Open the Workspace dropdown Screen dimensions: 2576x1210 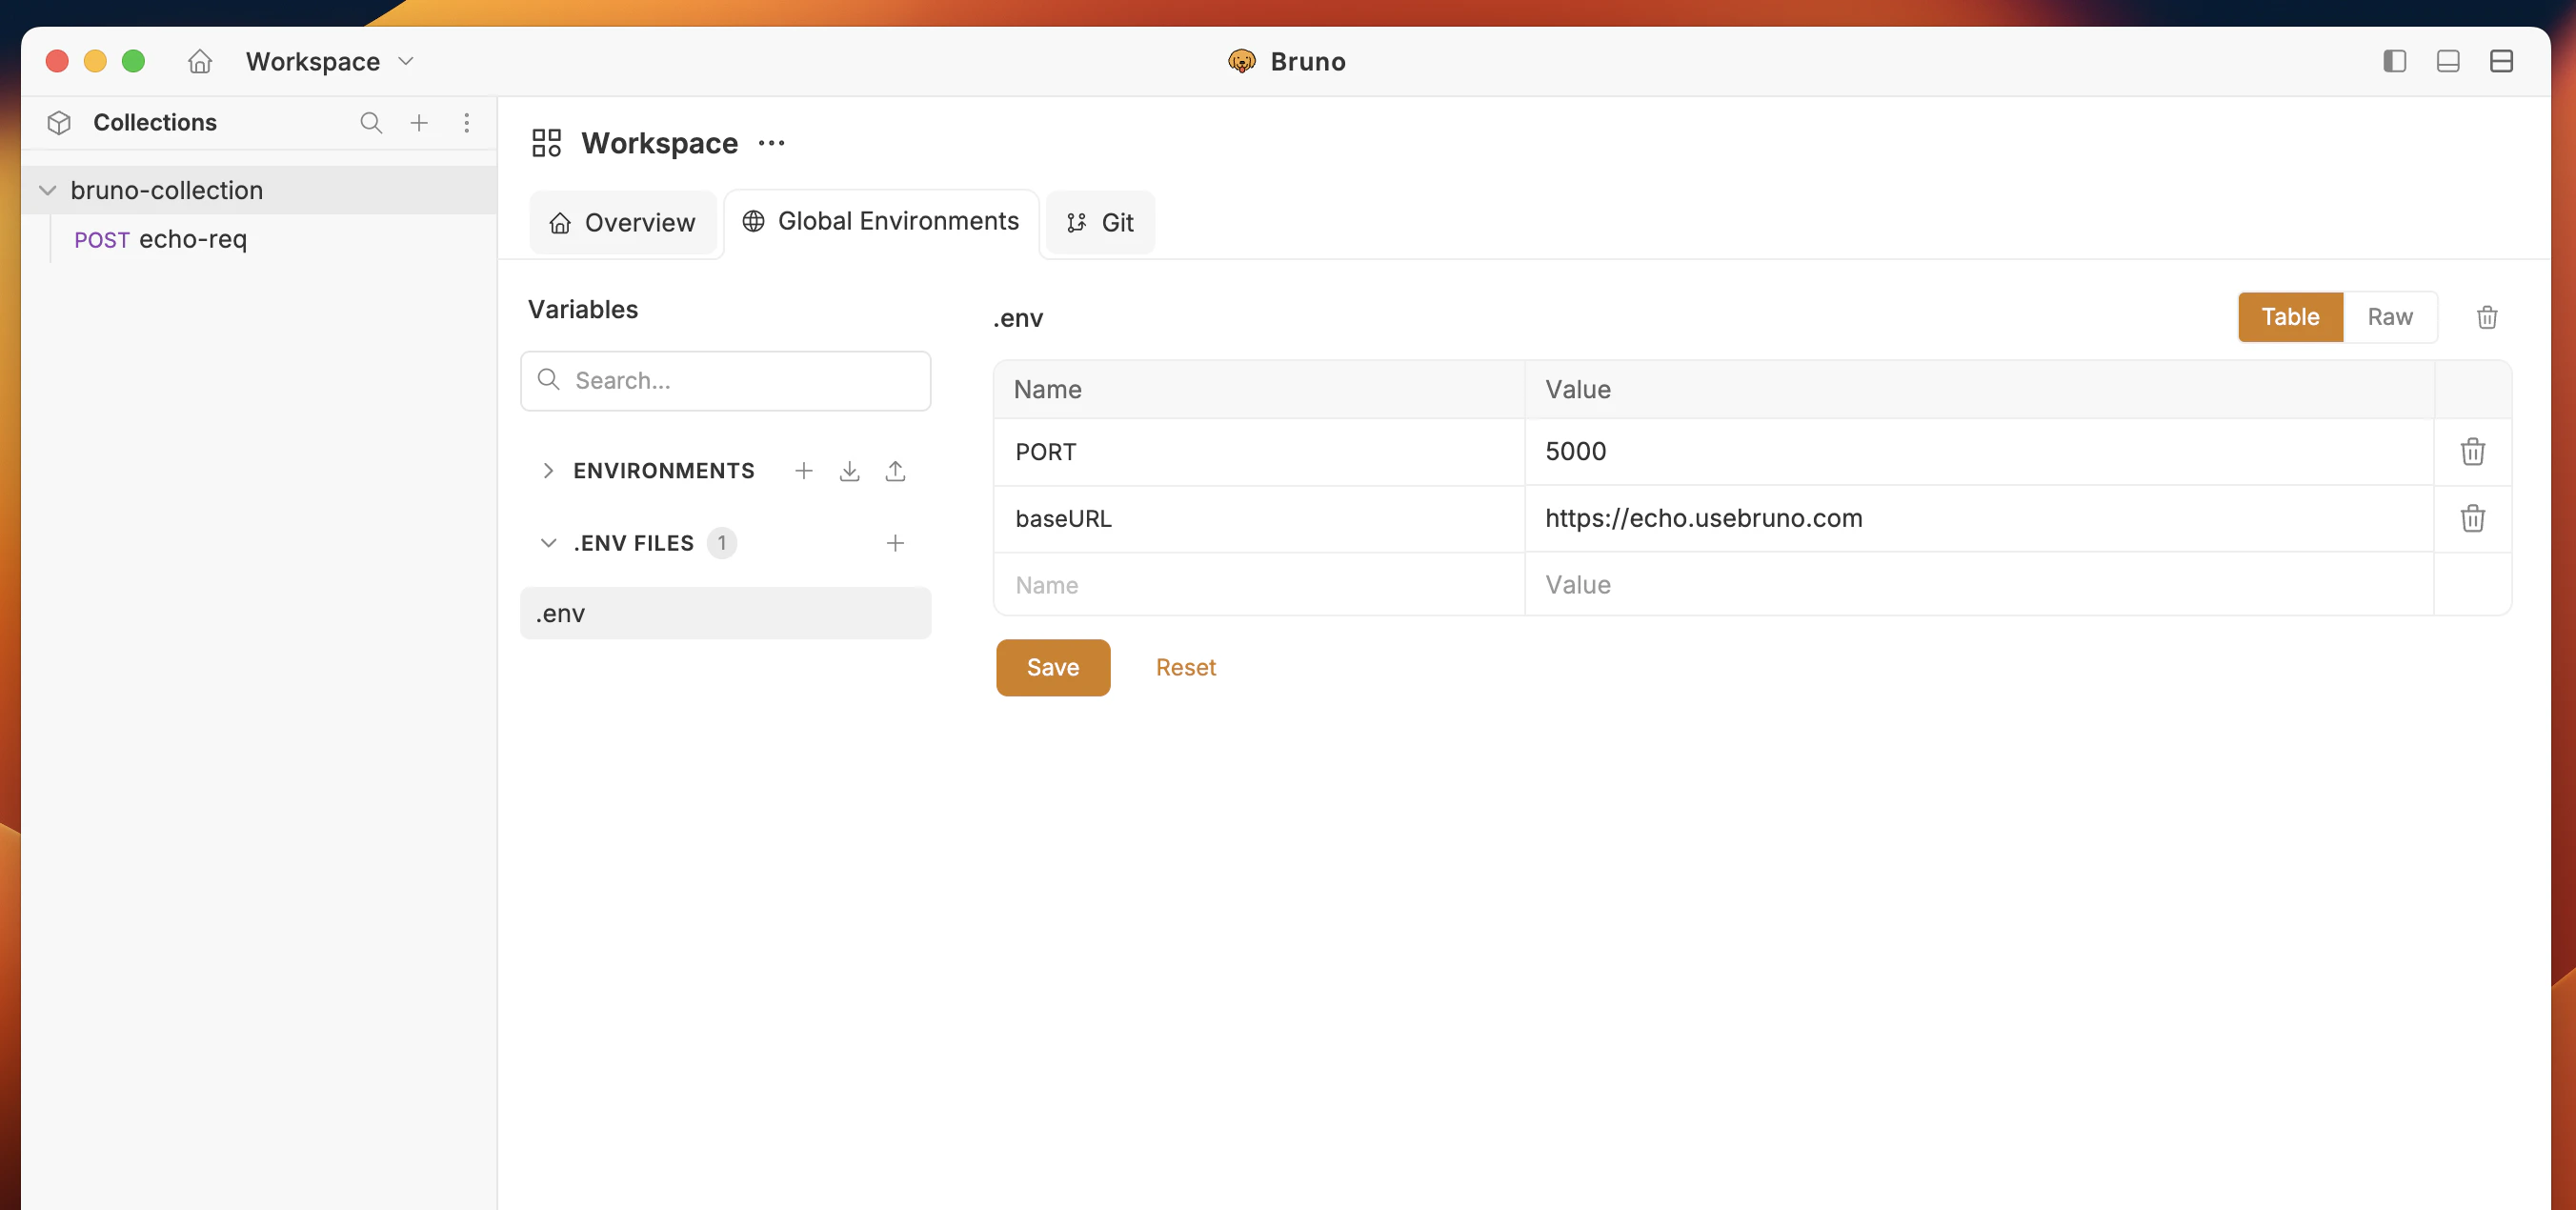(405, 61)
